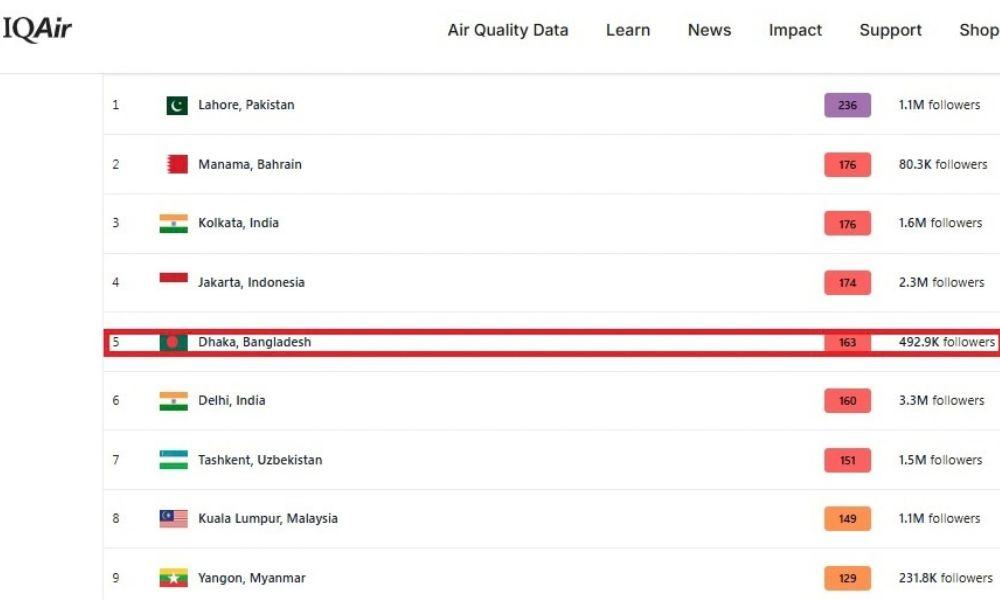
Task: Open the Impact navigation item
Action: coord(795,30)
